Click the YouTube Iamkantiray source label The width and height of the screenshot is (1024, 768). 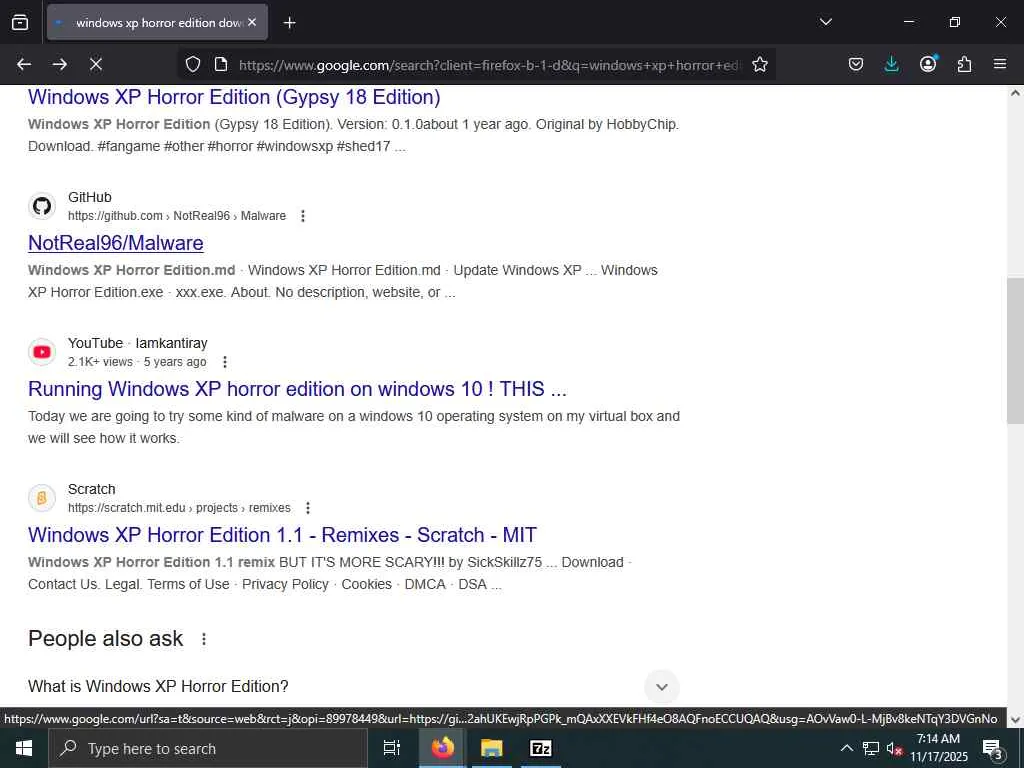(x=138, y=344)
